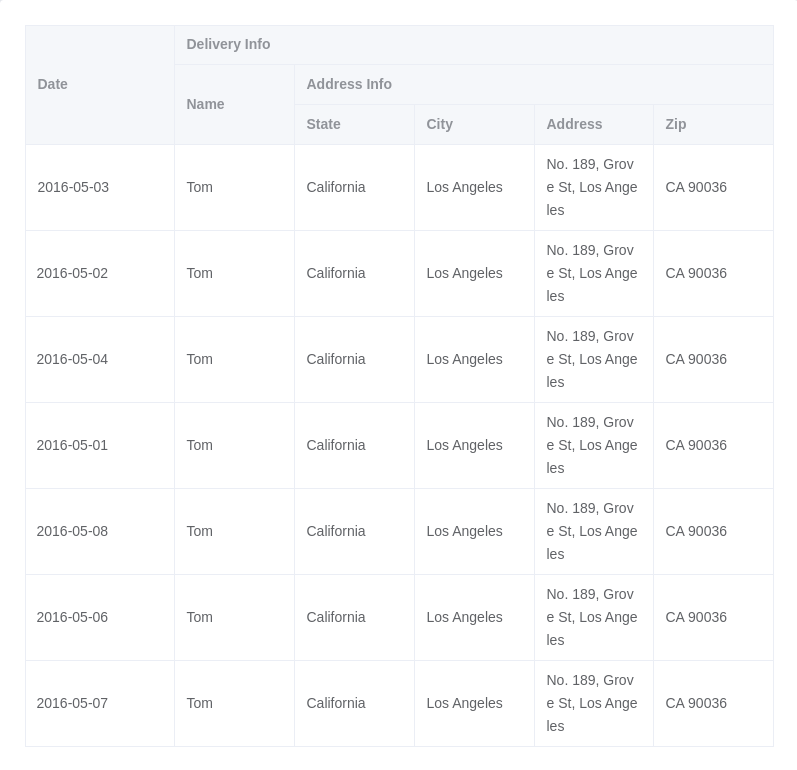
Task: Select the State column header
Action: (354, 125)
